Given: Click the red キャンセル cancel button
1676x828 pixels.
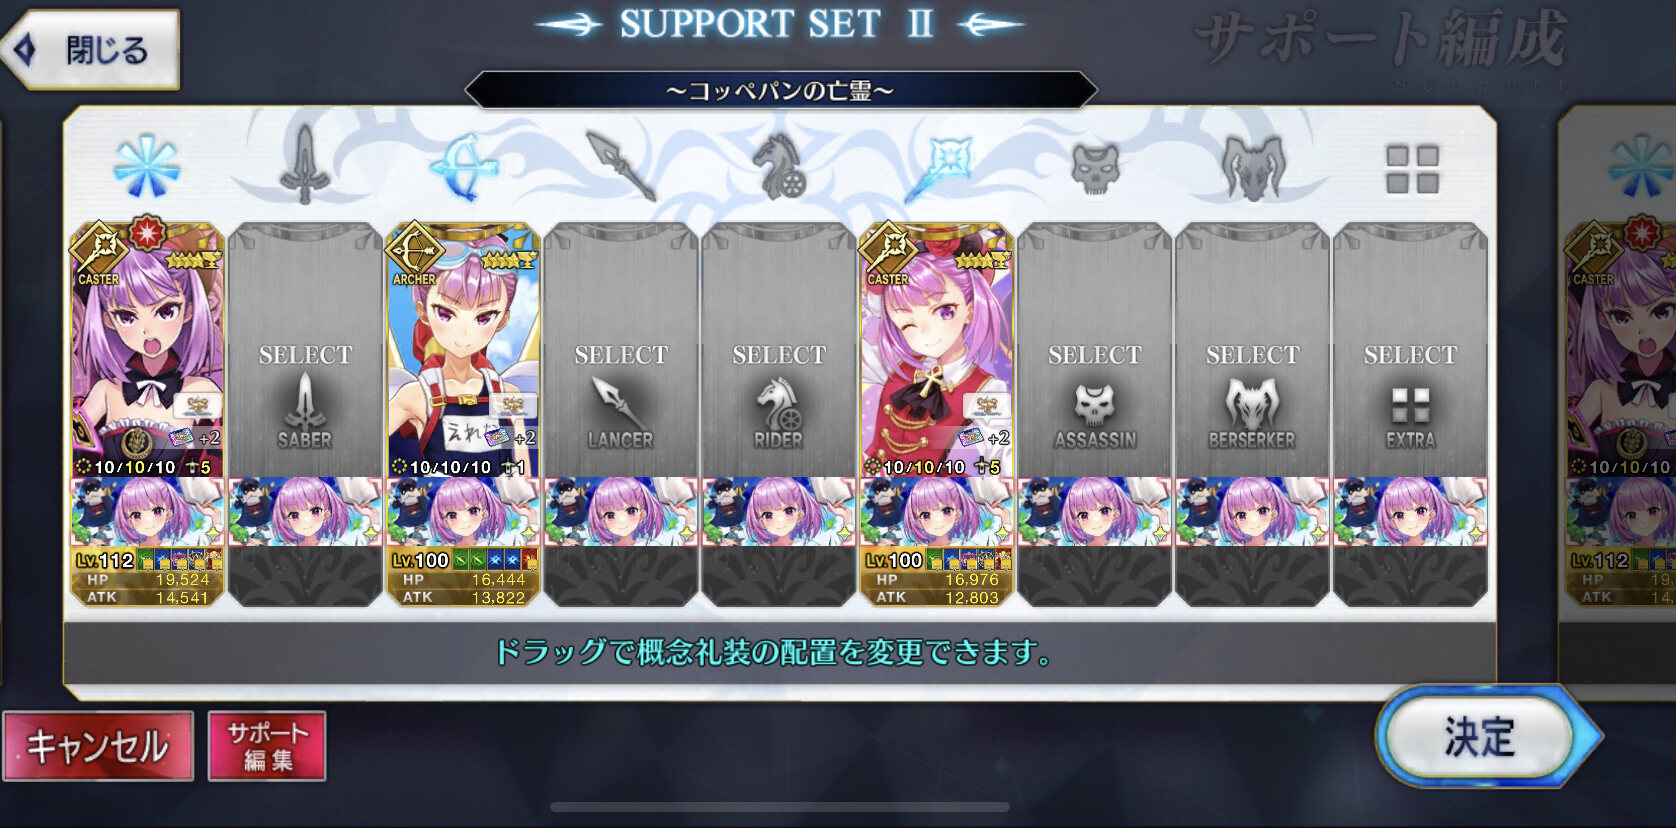Looking at the screenshot, I should (x=98, y=746).
